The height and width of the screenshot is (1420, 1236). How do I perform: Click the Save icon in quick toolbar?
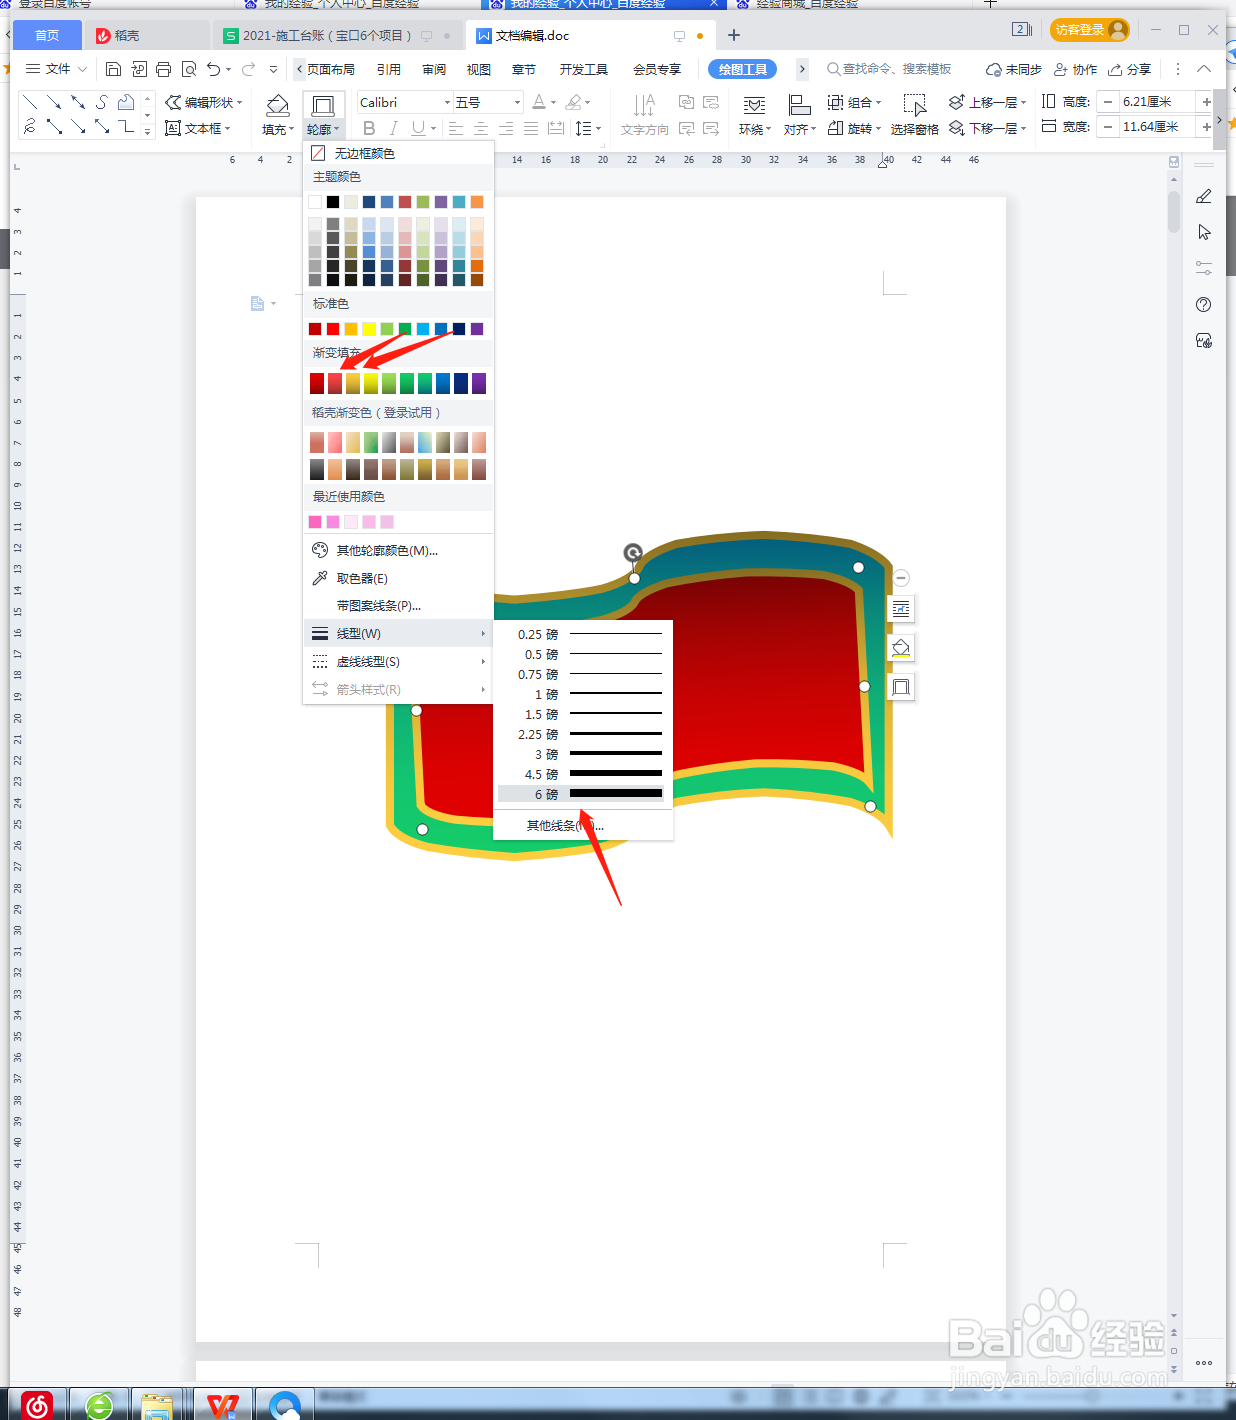pyautogui.click(x=113, y=69)
